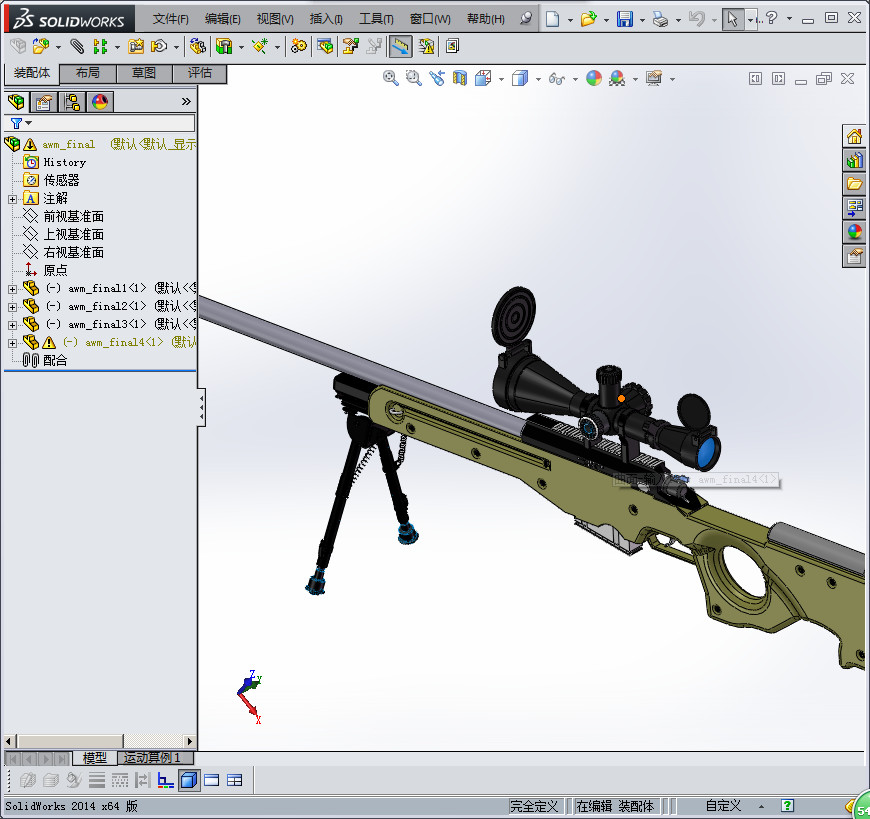Image resolution: width=870 pixels, height=819 pixels.
Task: Select the Mate tool
Action: 77,45
